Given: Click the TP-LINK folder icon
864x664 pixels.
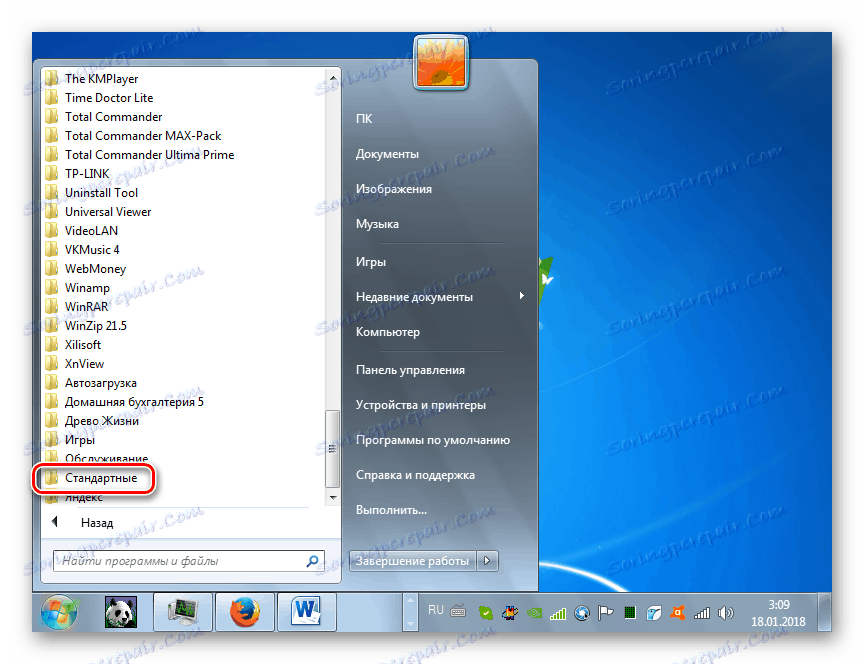Looking at the screenshot, I should [51, 174].
